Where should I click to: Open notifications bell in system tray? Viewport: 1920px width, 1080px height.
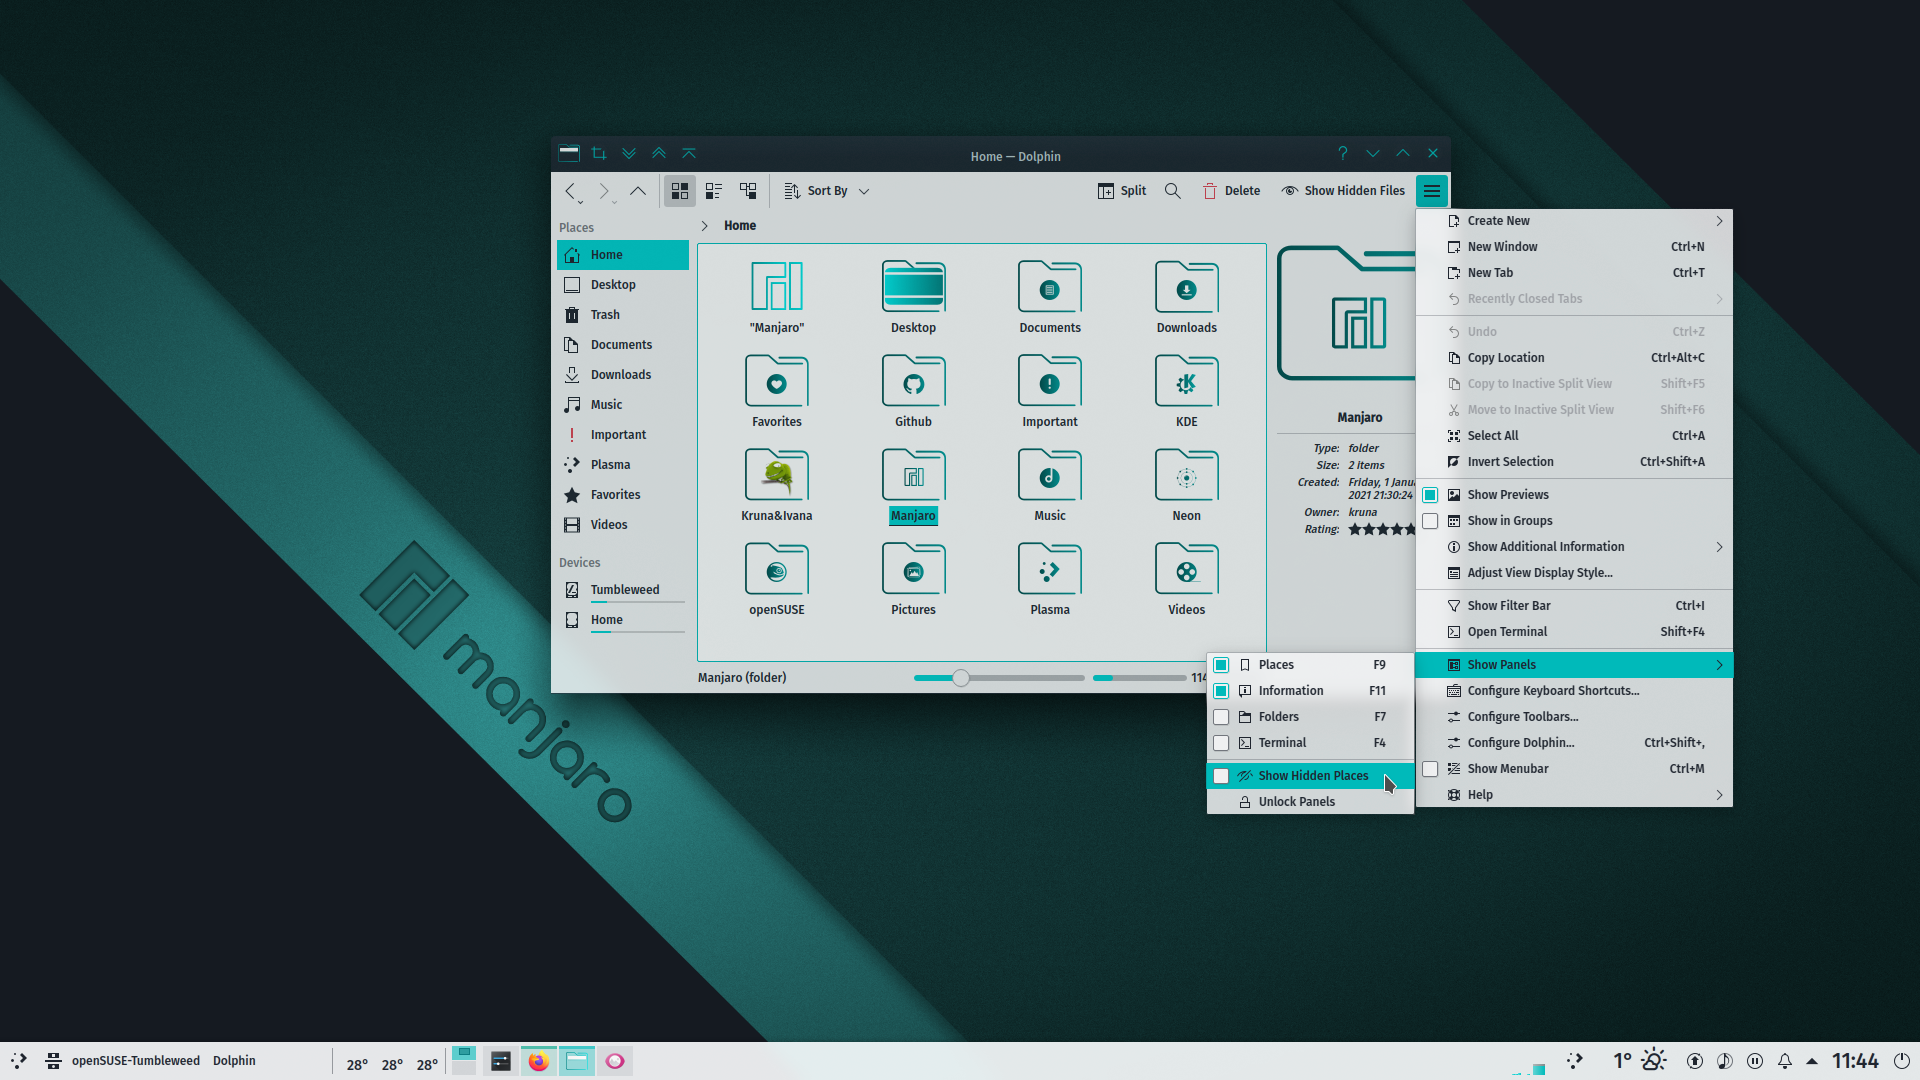click(1785, 1061)
